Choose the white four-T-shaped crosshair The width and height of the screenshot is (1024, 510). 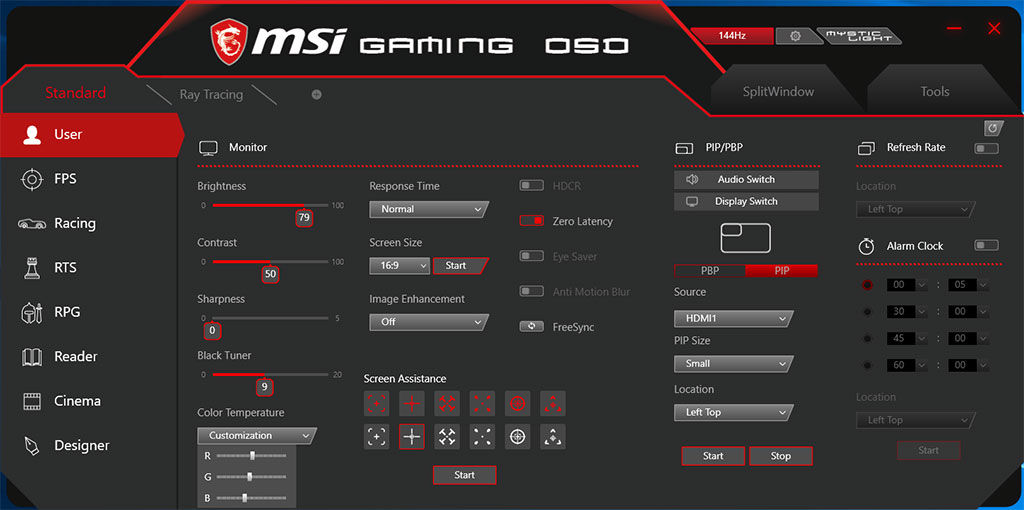click(x=447, y=437)
